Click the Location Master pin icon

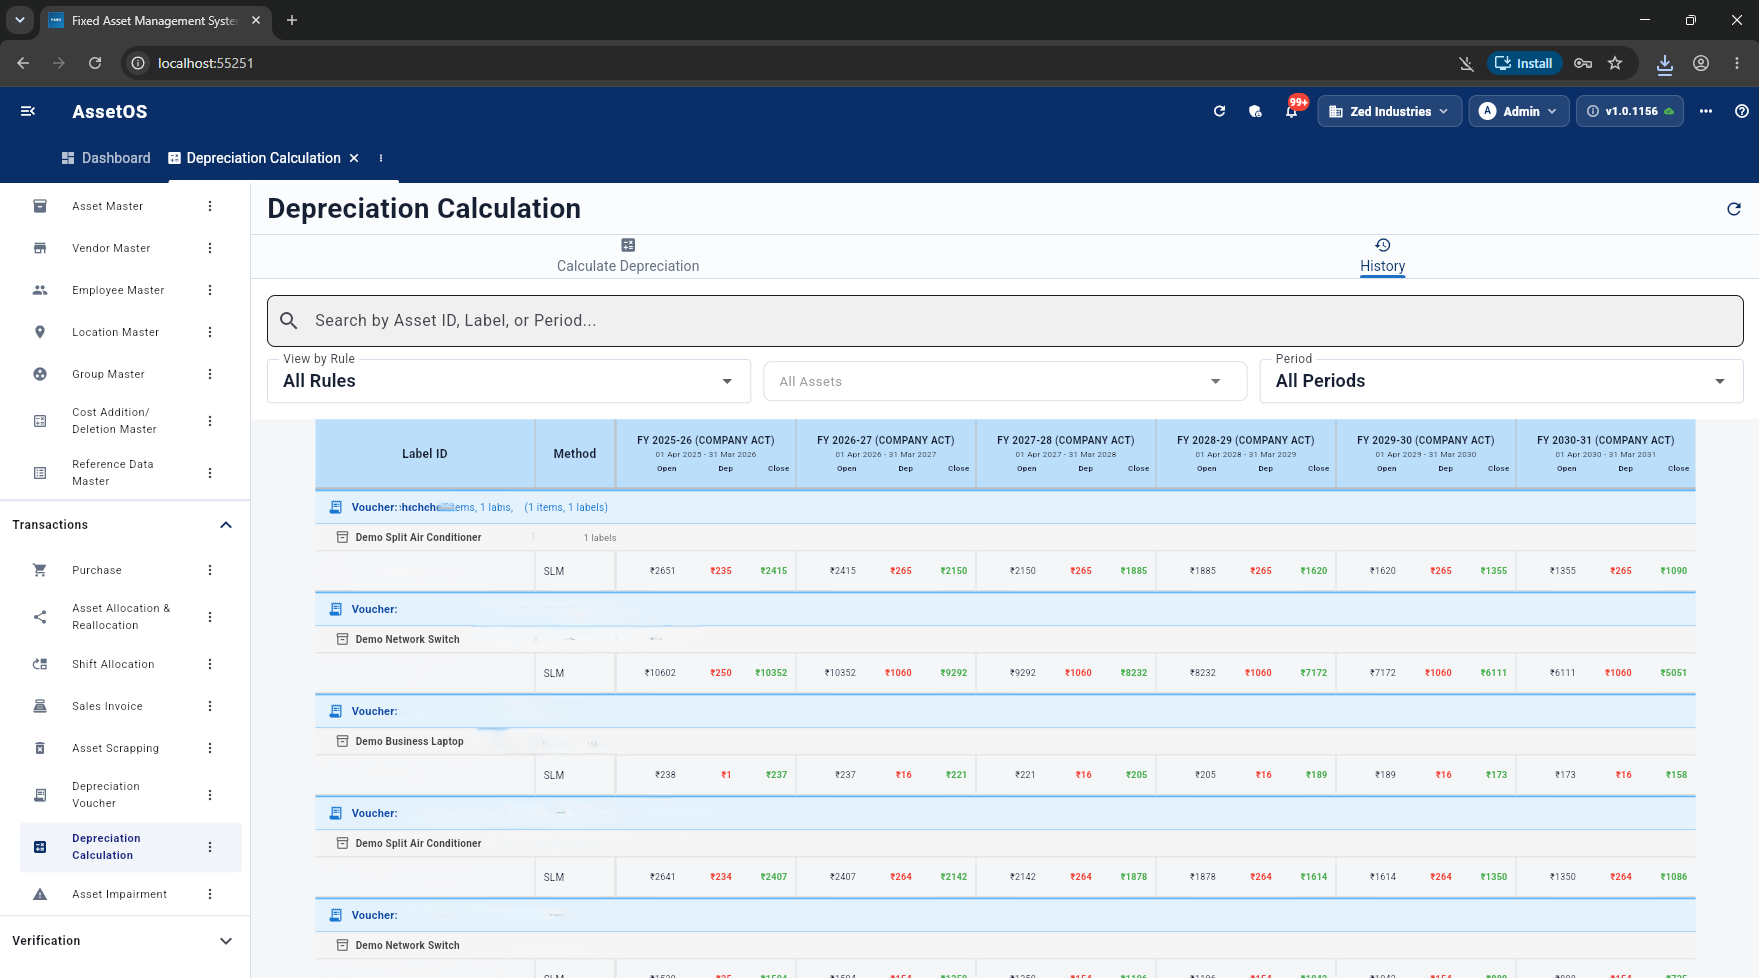(40, 332)
